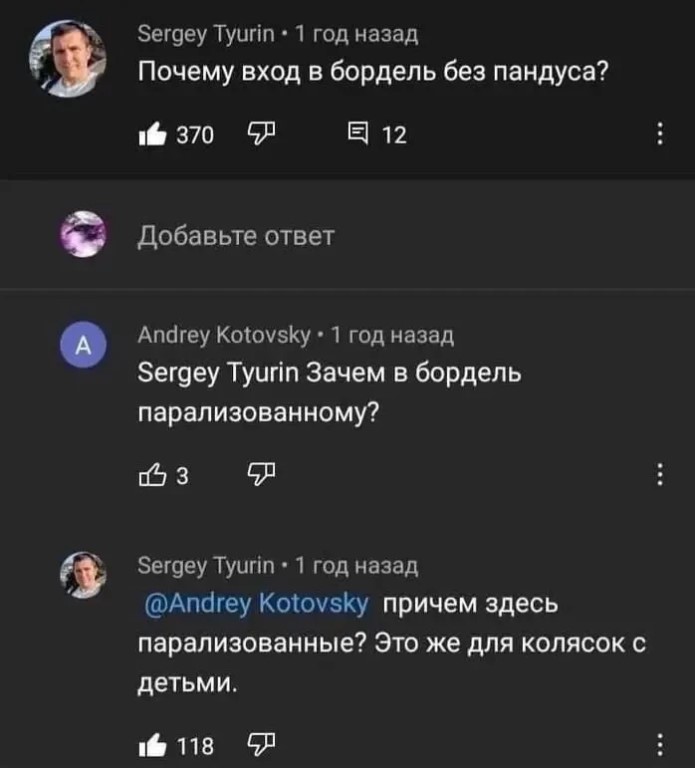This screenshot has height=768, width=695.
Task: Dislike Sergey's reply about колясок
Action: tap(261, 744)
